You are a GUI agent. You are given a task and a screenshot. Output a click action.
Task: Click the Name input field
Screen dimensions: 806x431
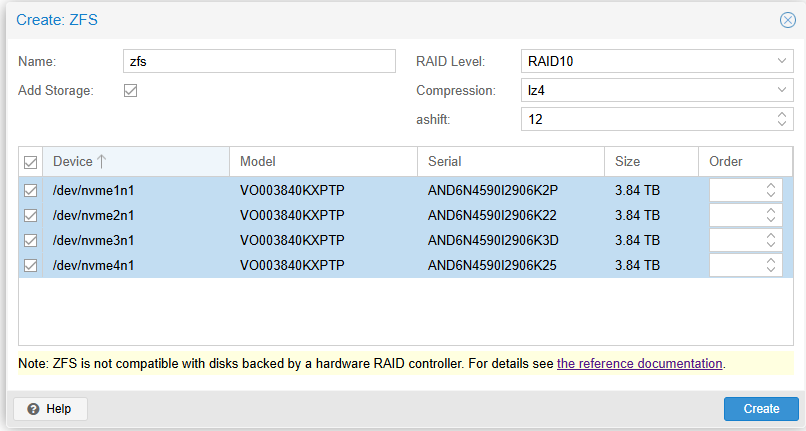tap(259, 62)
